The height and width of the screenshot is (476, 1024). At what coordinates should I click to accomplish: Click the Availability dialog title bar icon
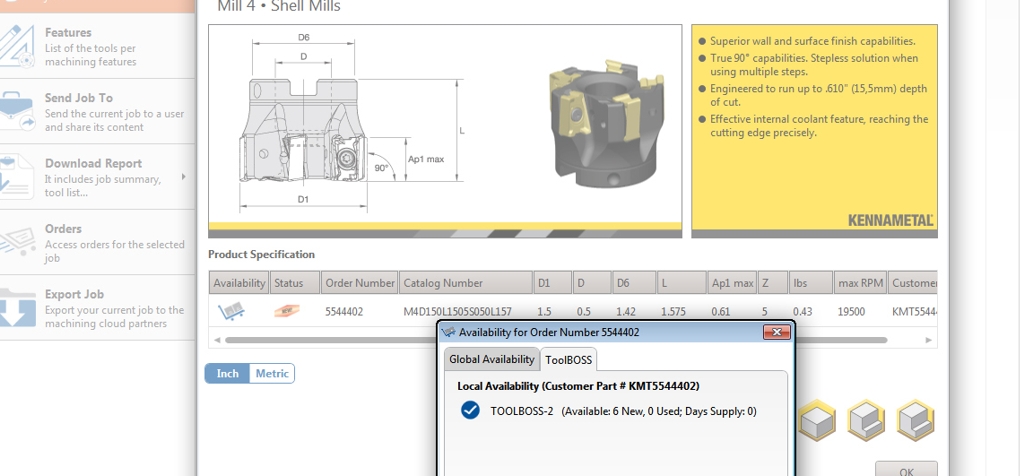coord(449,332)
